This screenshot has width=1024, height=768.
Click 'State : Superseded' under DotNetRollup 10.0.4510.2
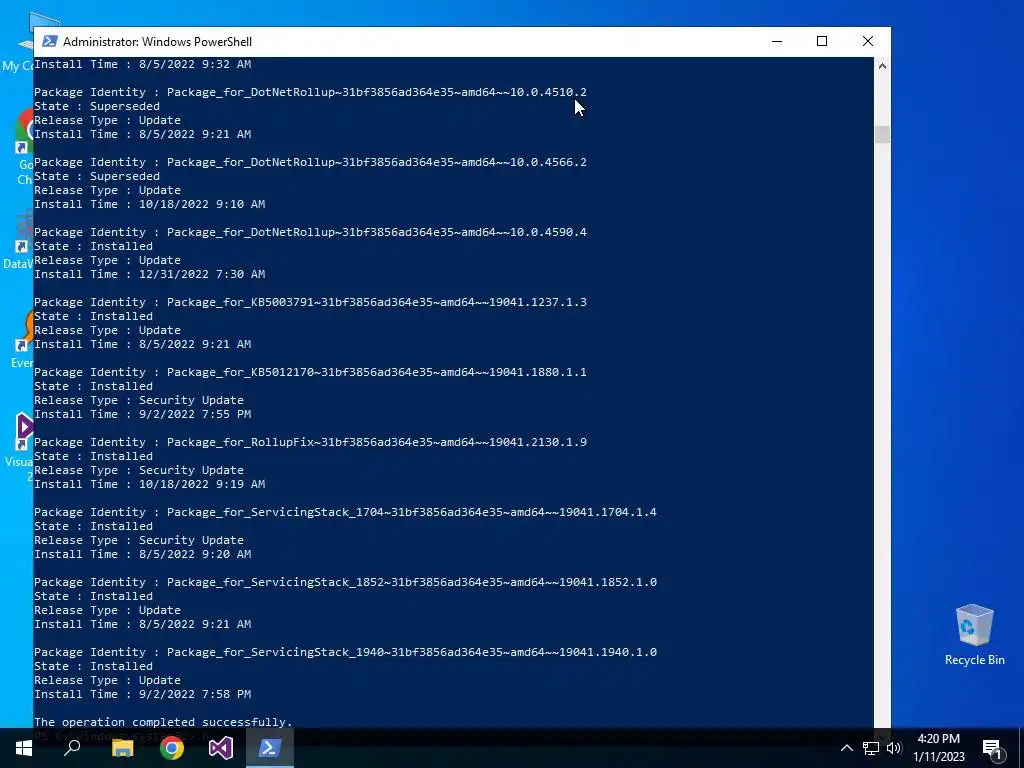point(97,106)
